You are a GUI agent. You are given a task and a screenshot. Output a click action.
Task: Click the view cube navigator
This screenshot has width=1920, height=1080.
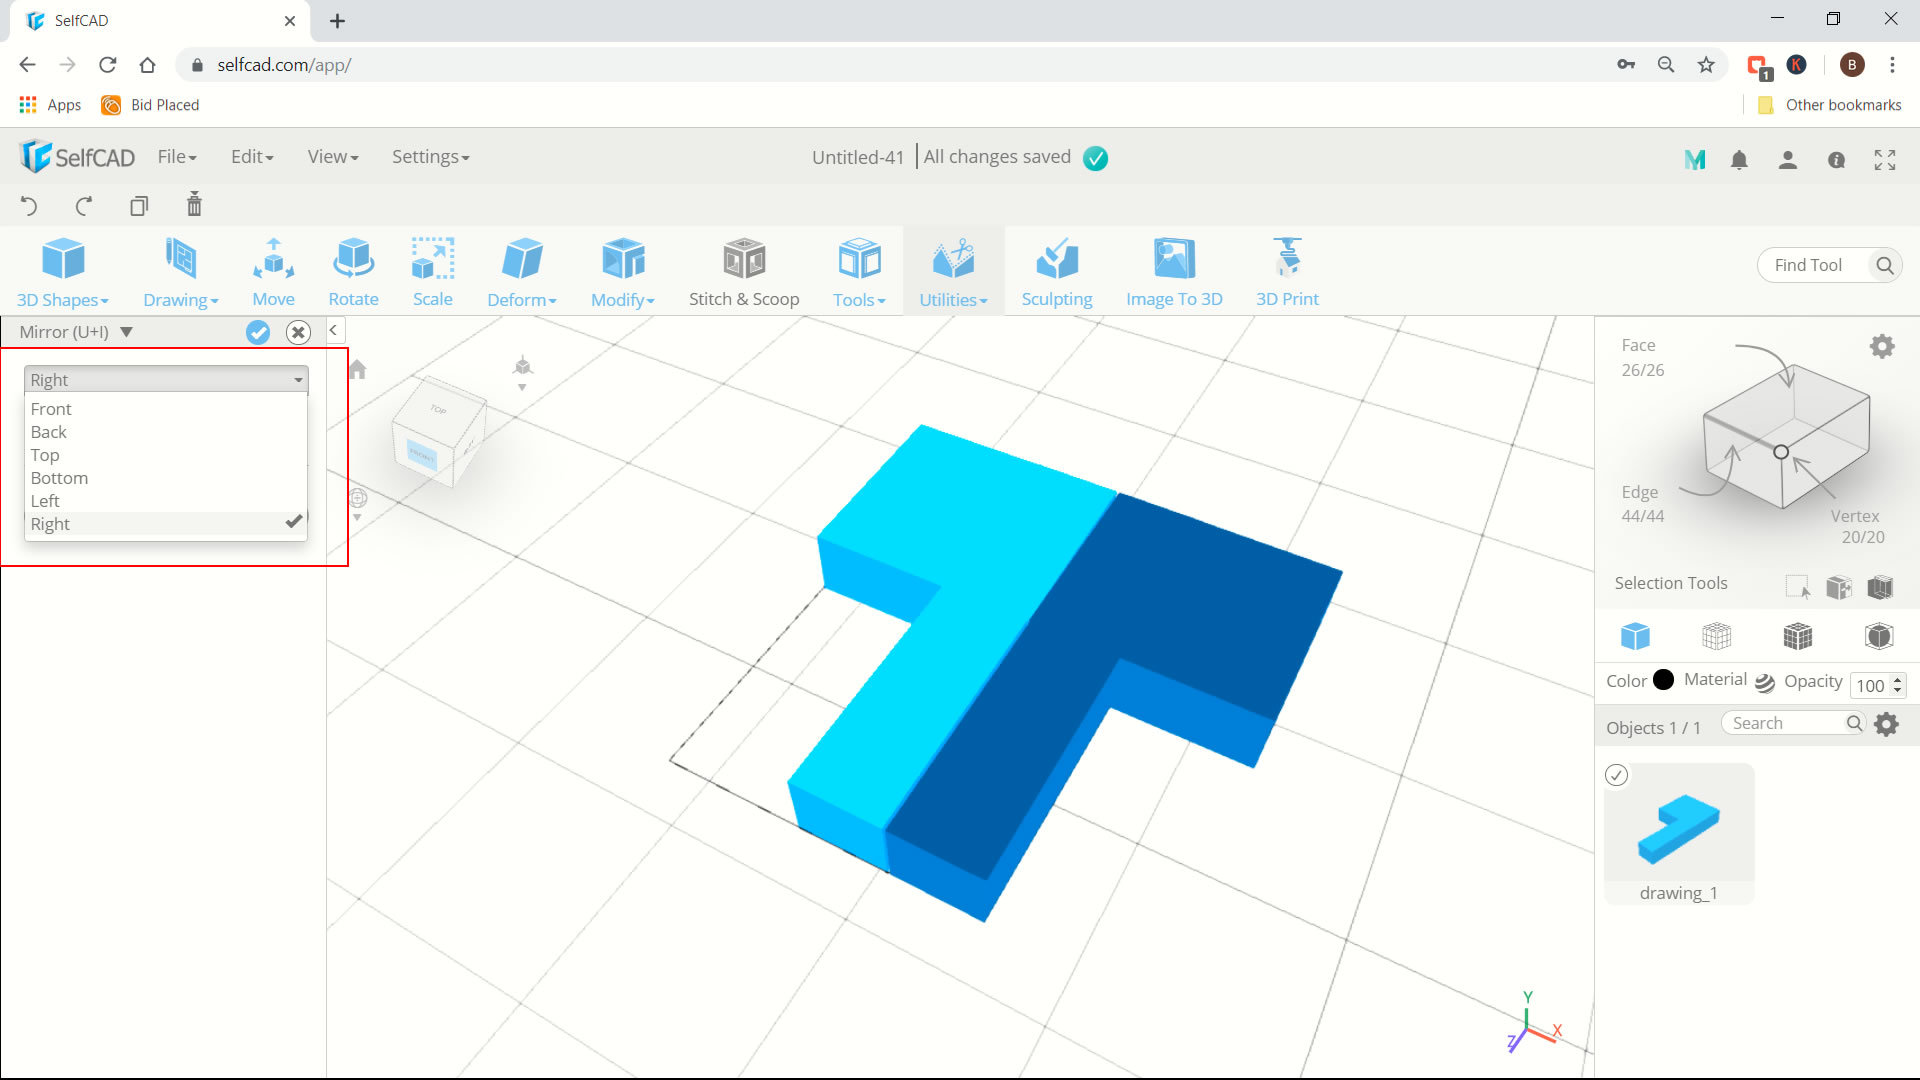tap(437, 432)
